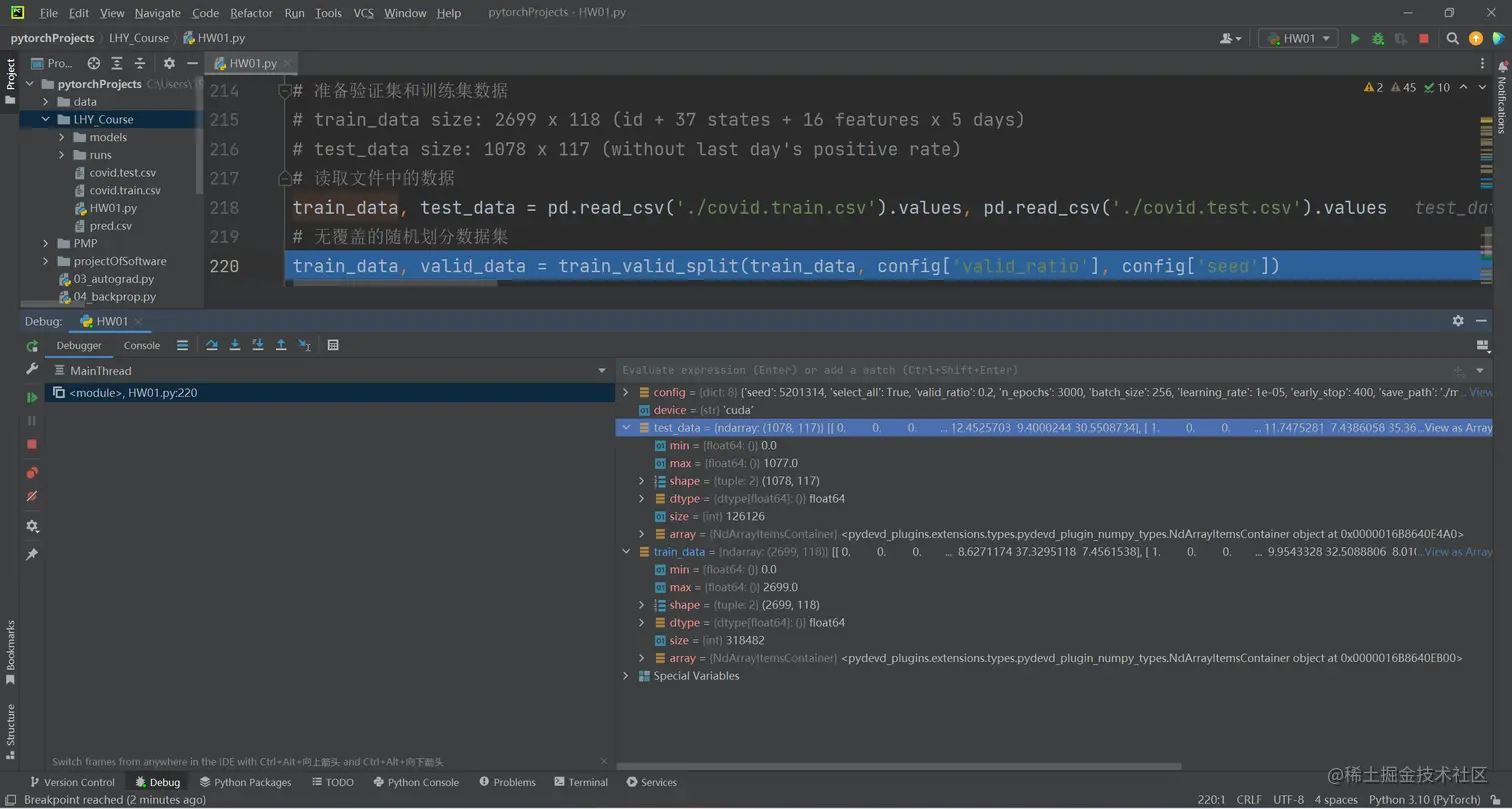
Task: Step Into the function call
Action: click(x=235, y=345)
